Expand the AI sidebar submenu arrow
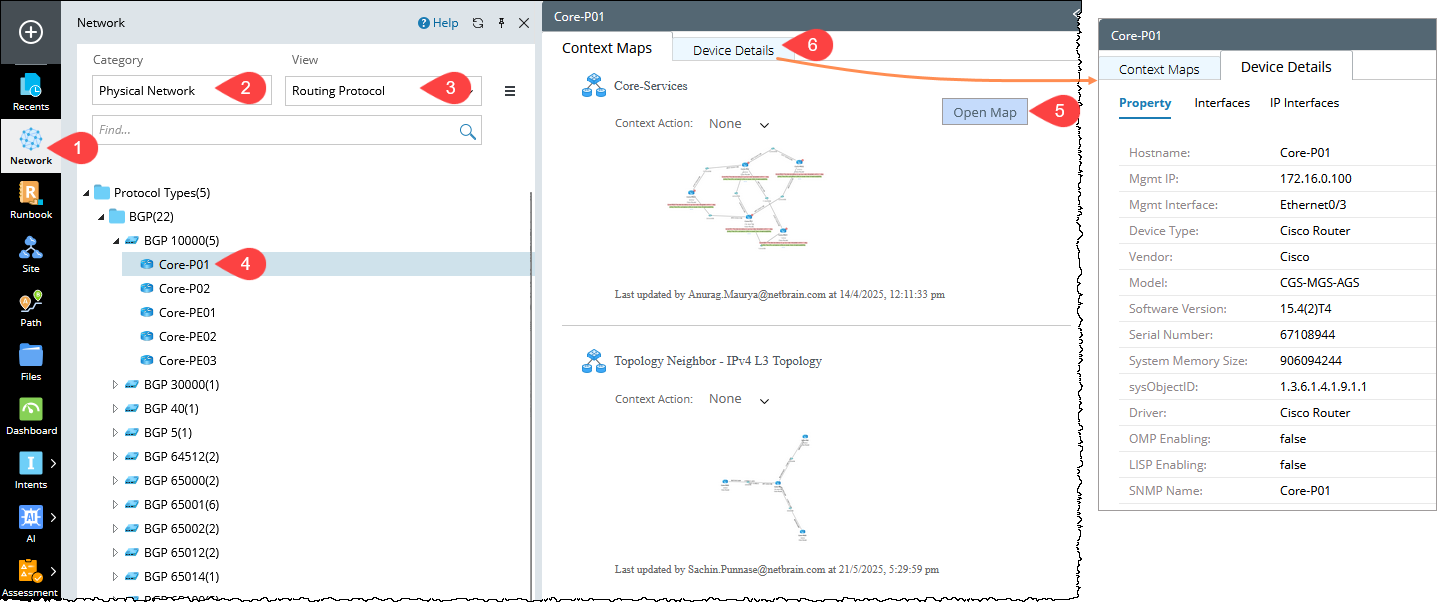 (x=53, y=517)
